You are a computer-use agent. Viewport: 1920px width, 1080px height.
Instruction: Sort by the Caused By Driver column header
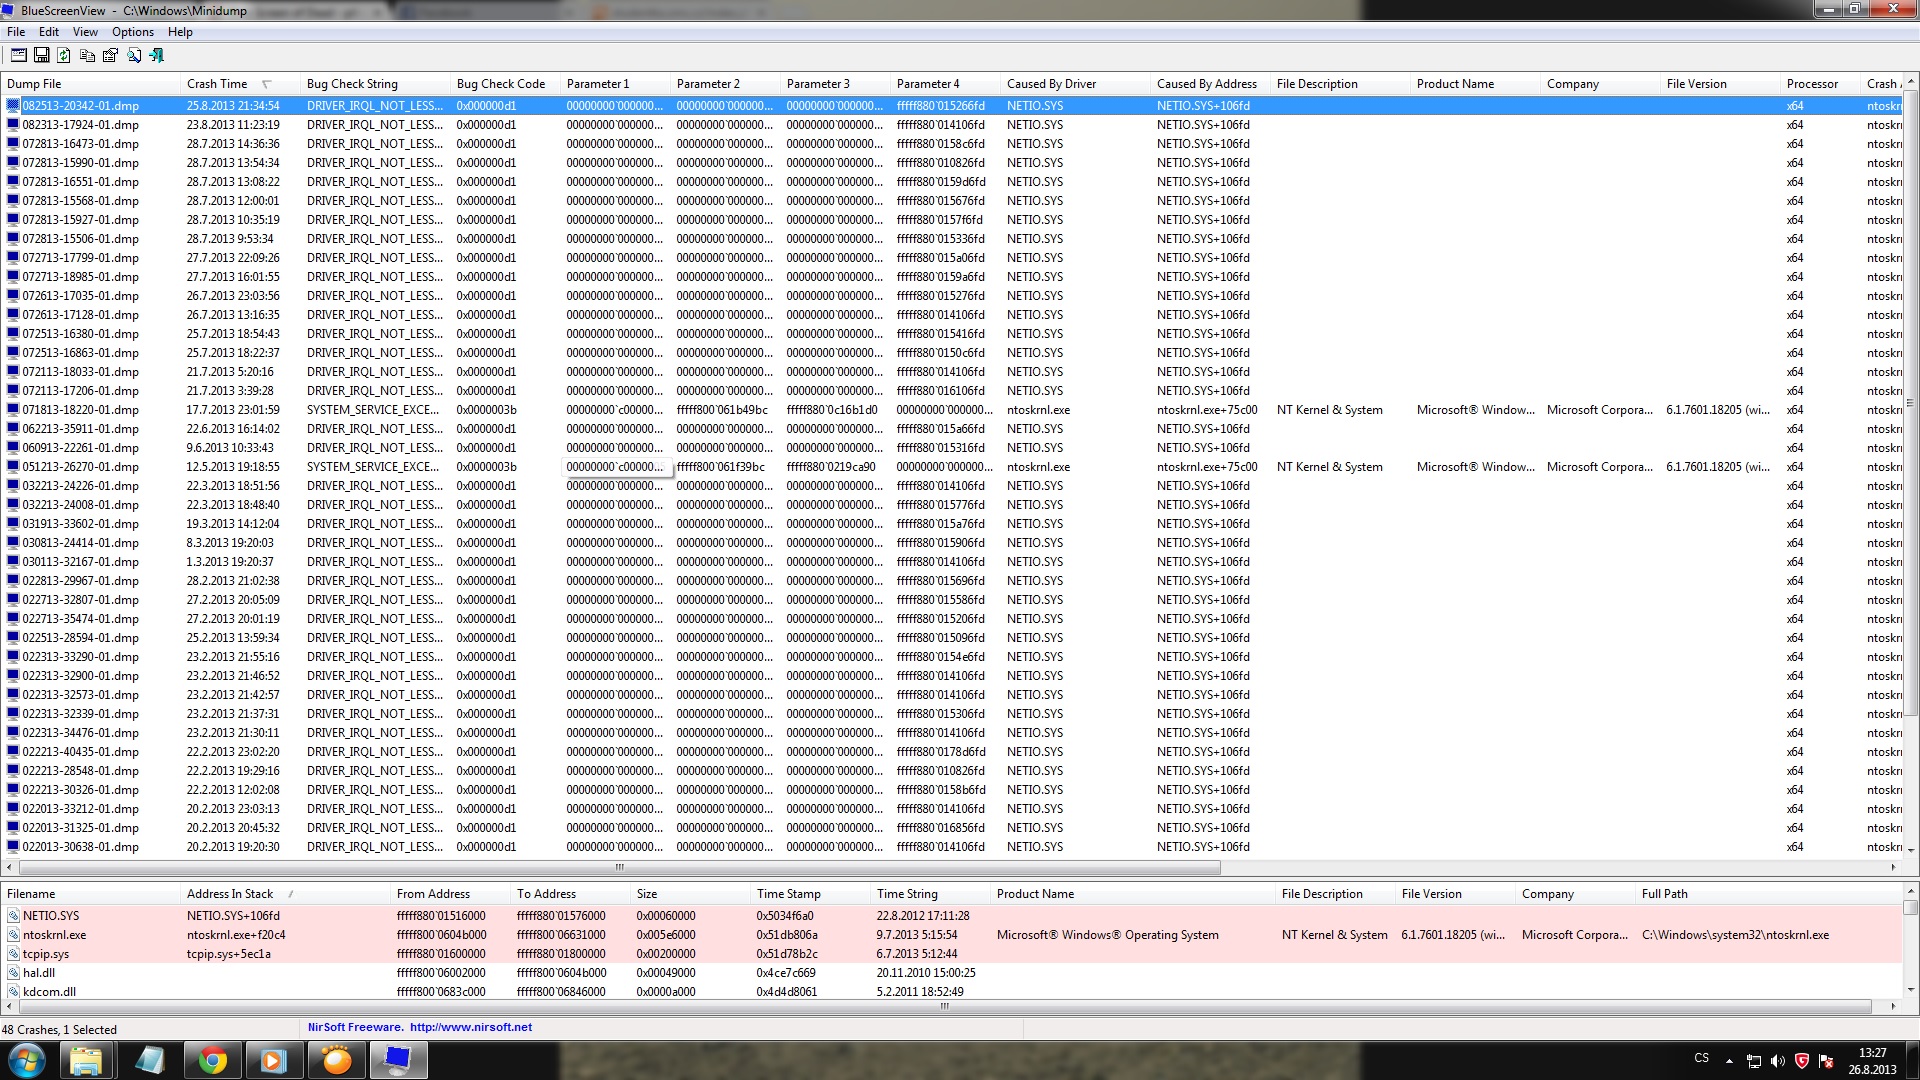[x=1051, y=84]
